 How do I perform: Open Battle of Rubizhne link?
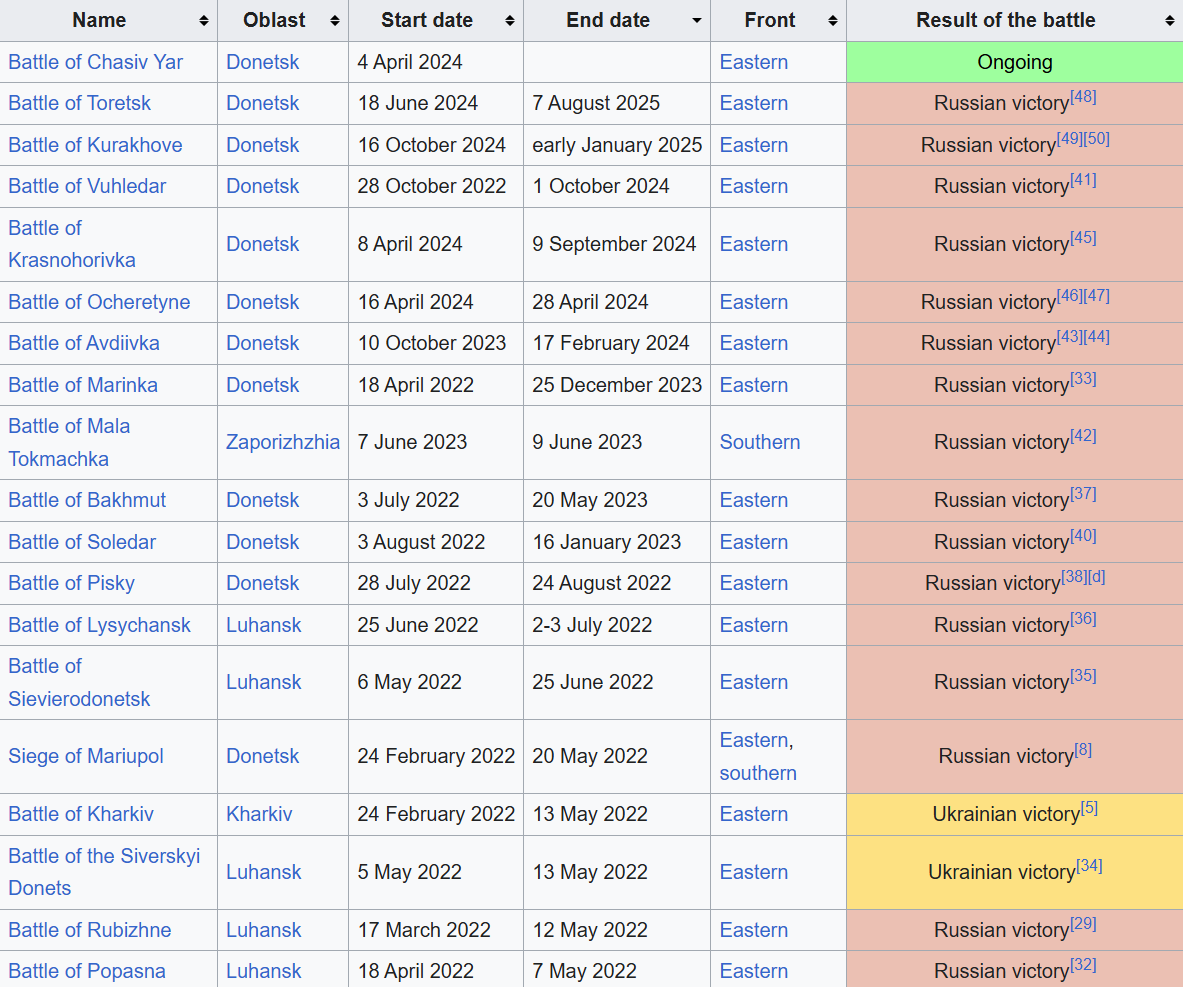[x=90, y=930]
